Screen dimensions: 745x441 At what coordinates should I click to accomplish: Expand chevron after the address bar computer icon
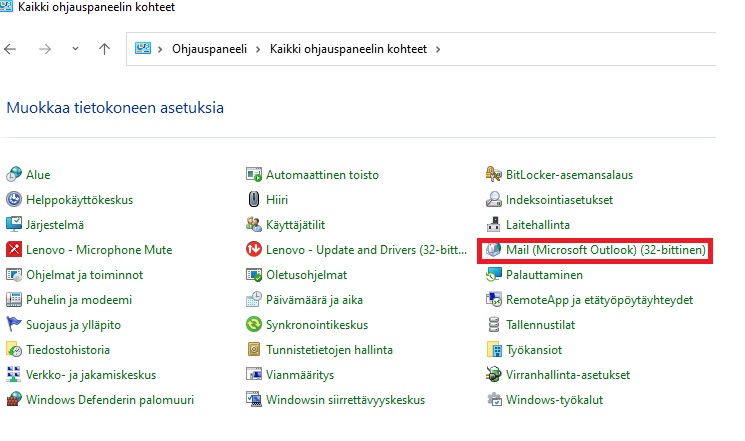point(160,49)
